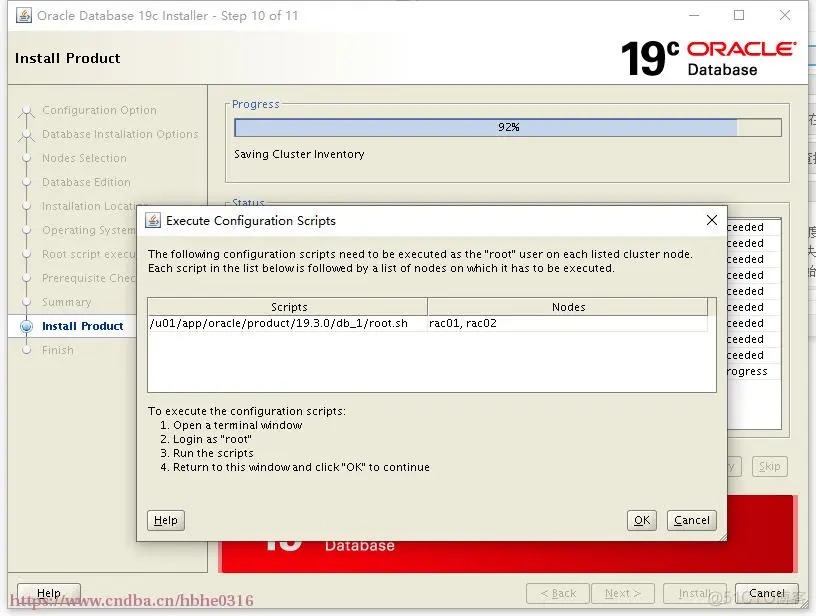Select the Nodes Selection step

pyautogui.click(x=84, y=158)
